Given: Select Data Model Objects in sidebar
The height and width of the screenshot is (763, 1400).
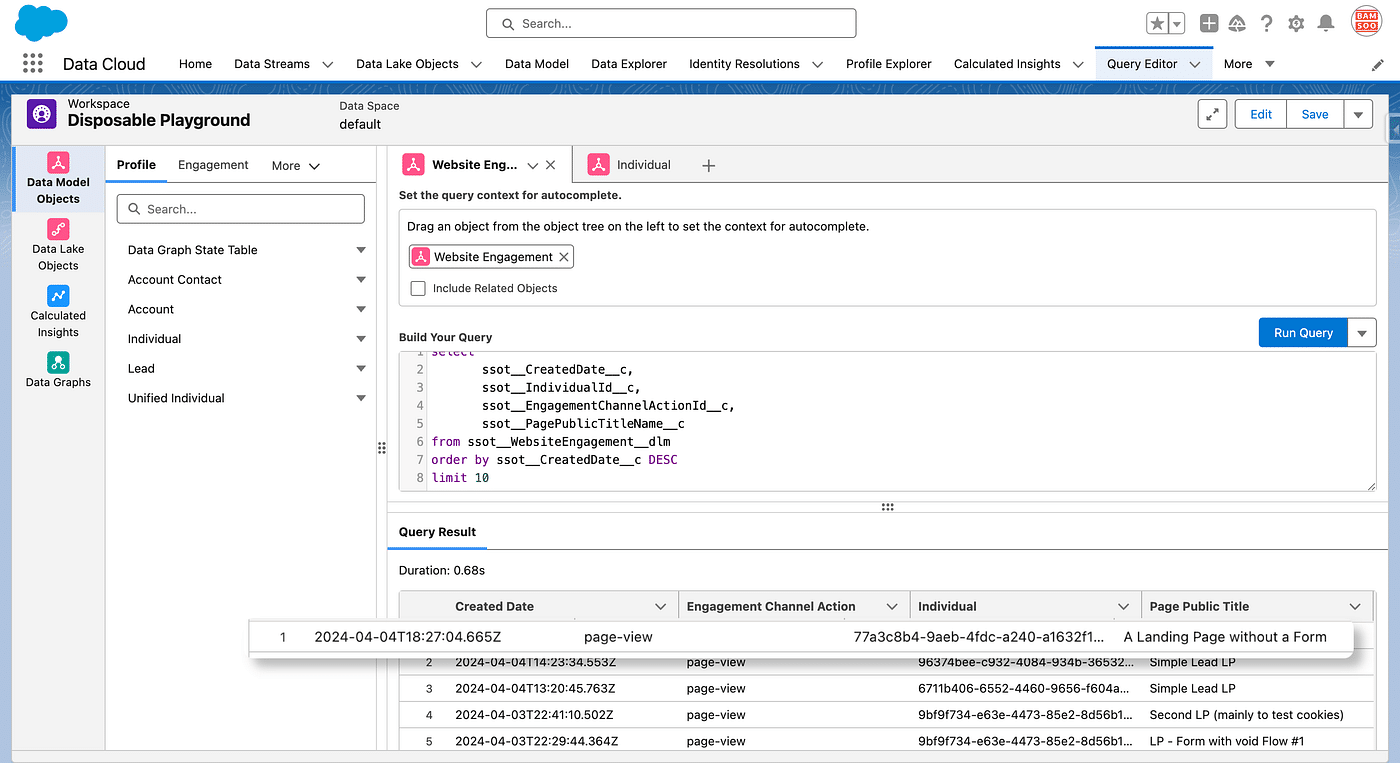Looking at the screenshot, I should click(58, 179).
